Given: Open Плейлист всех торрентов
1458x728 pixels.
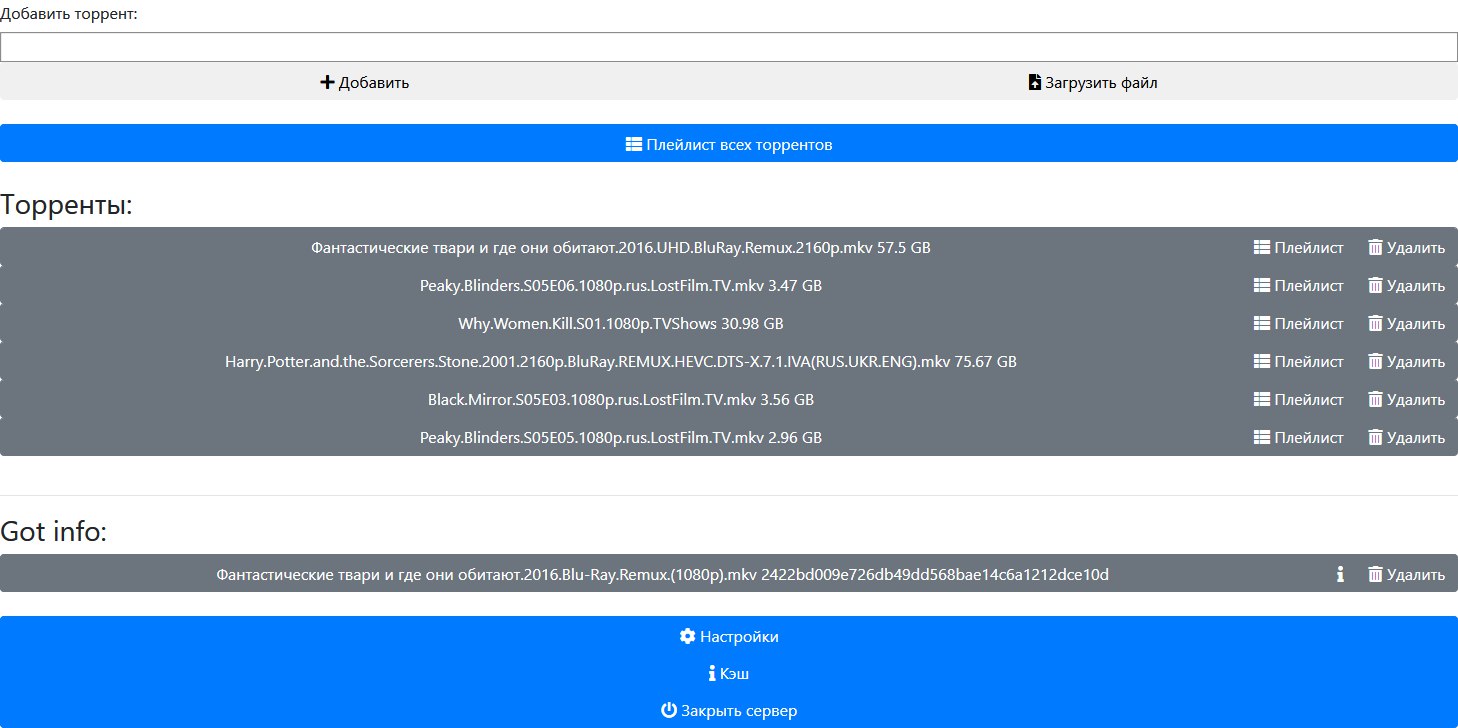Looking at the screenshot, I should tap(729, 143).
